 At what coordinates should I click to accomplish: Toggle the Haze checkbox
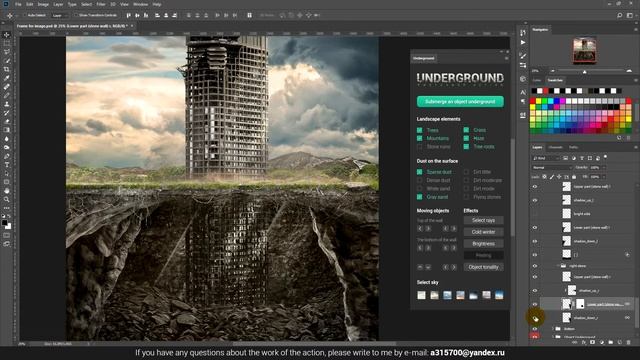(466, 138)
